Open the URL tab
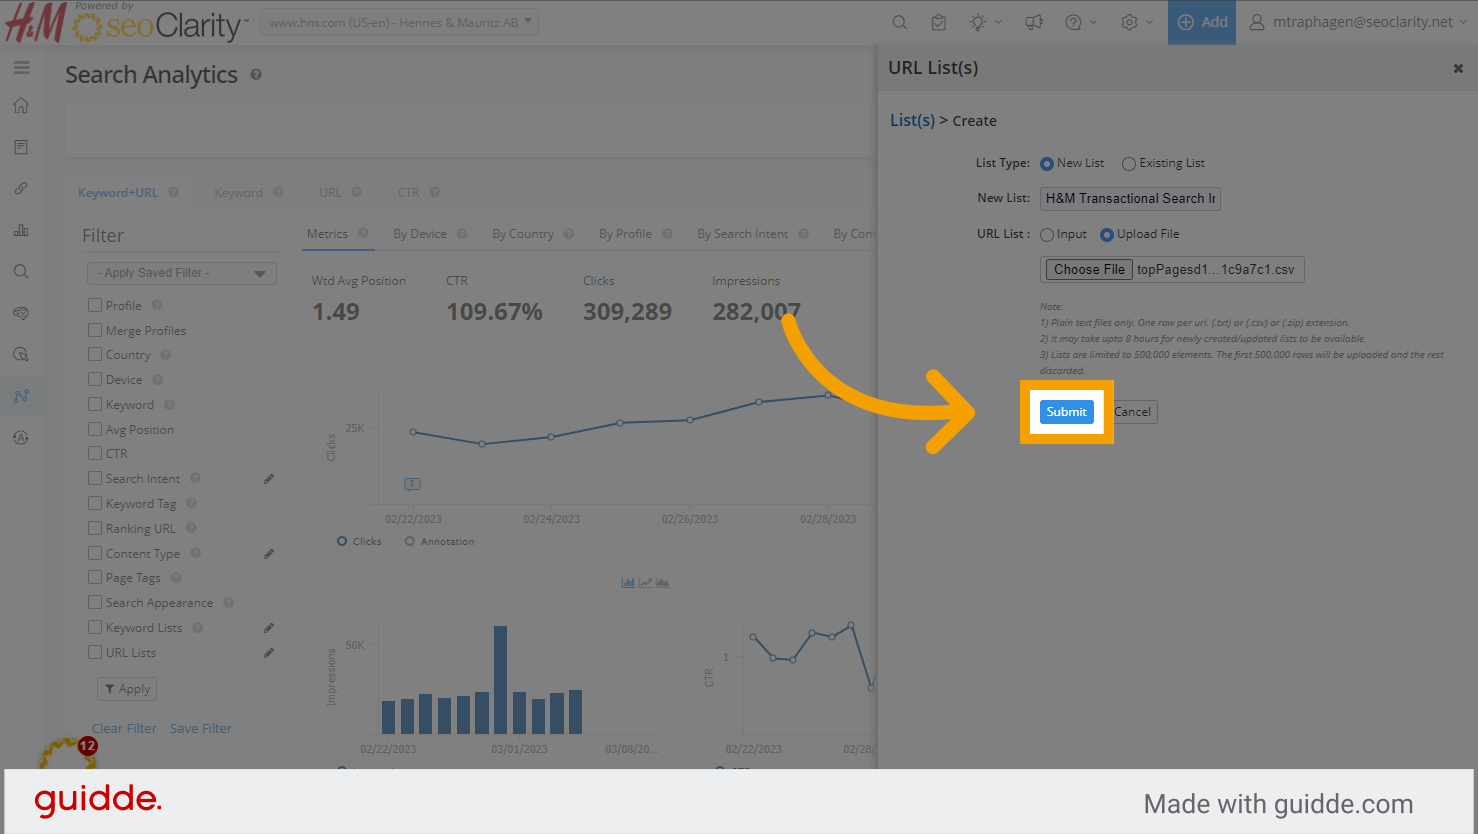The image size is (1478, 834). pyautogui.click(x=330, y=193)
